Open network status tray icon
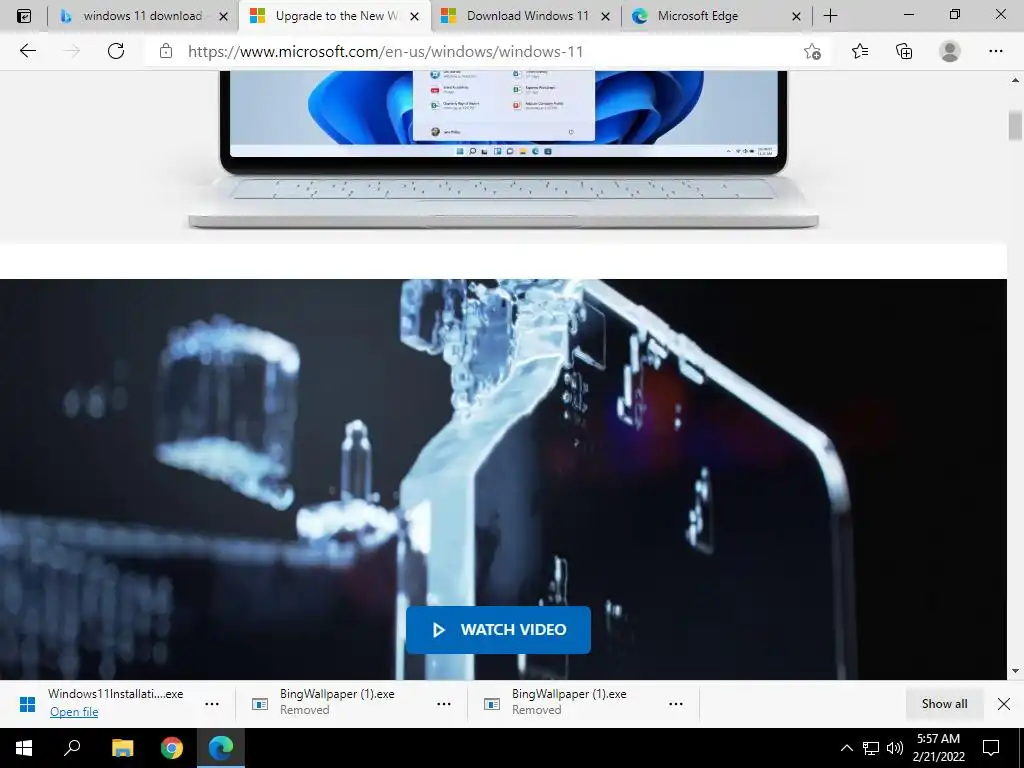The image size is (1024, 768). pyautogui.click(x=871, y=748)
